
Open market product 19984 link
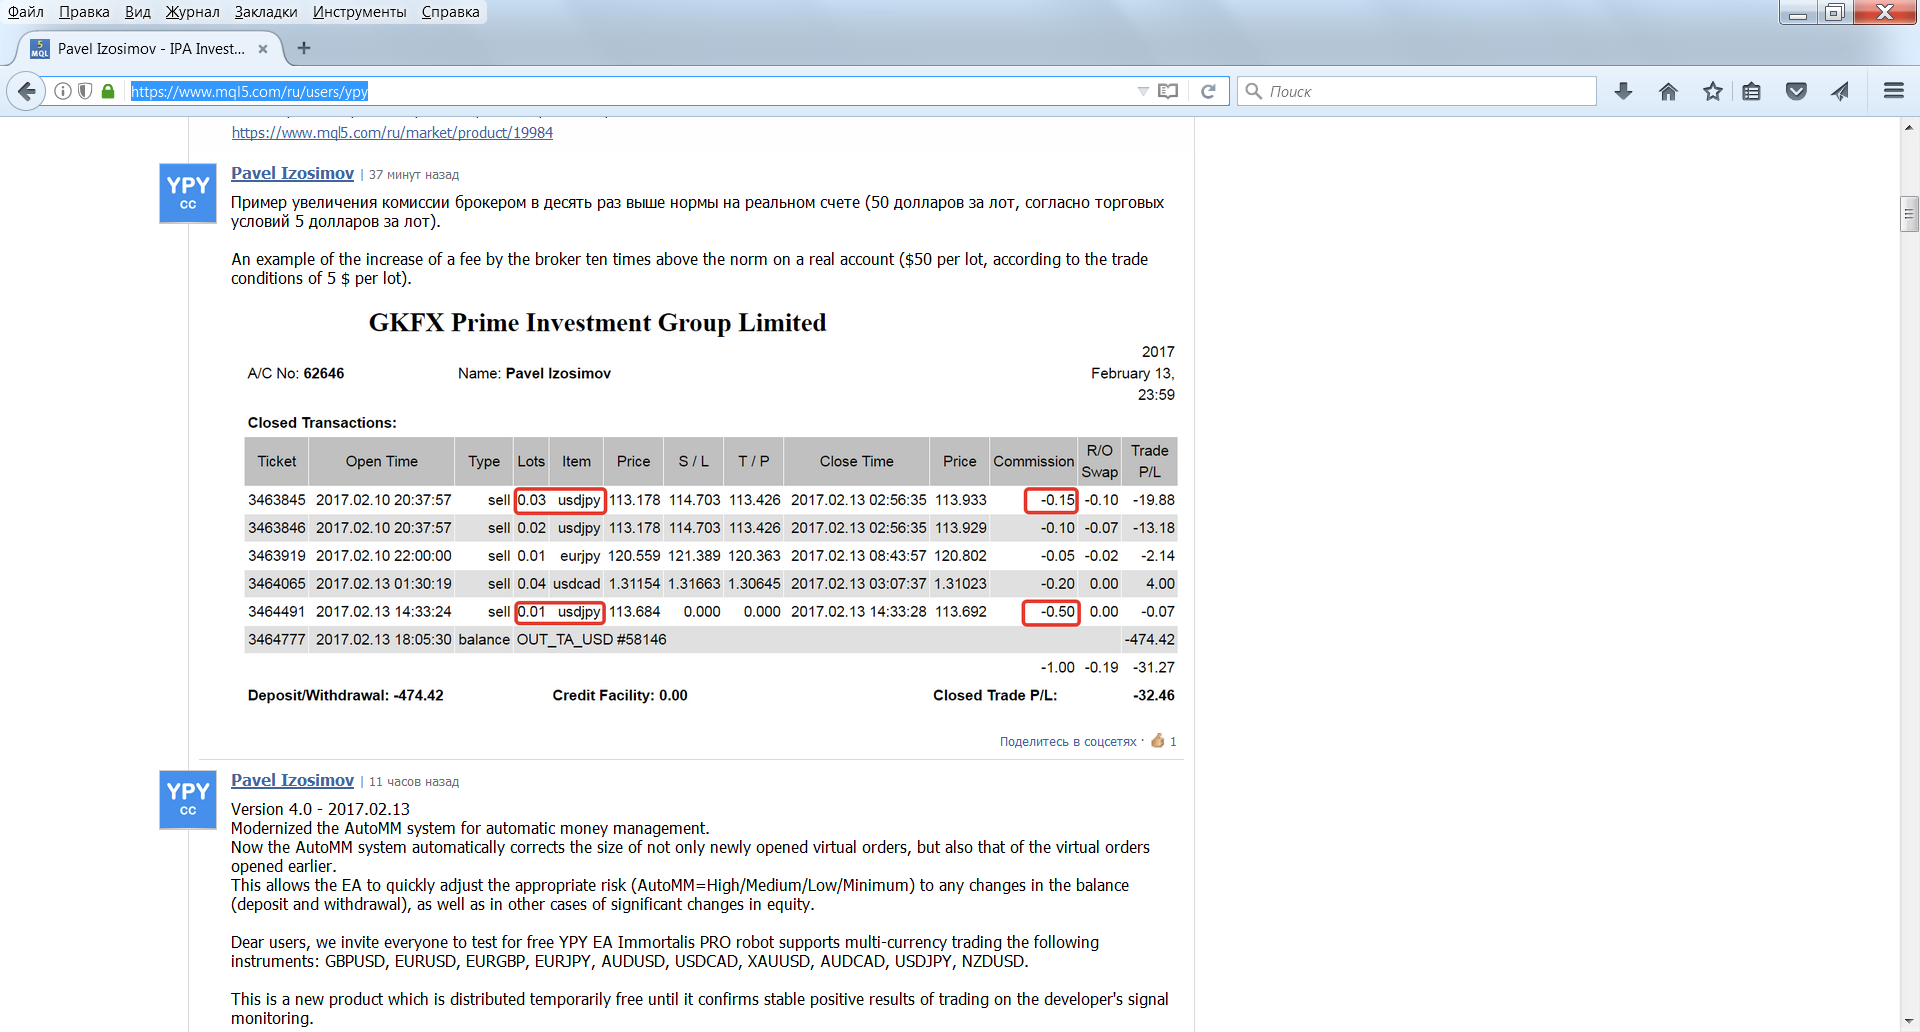point(392,133)
